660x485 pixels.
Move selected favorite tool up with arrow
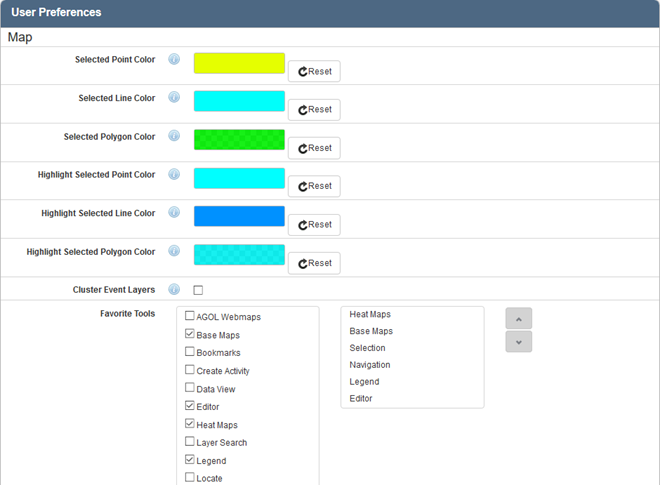[x=518, y=318]
